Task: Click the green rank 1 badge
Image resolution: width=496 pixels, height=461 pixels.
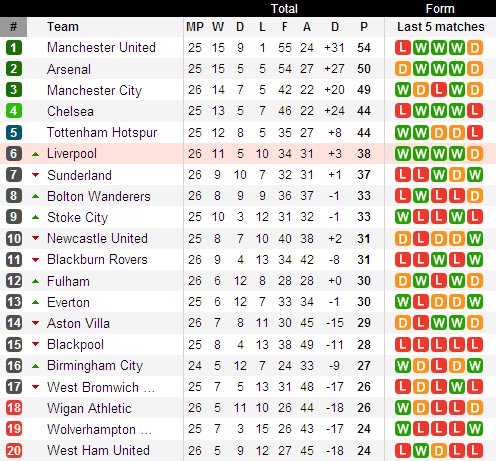Action: [14, 48]
